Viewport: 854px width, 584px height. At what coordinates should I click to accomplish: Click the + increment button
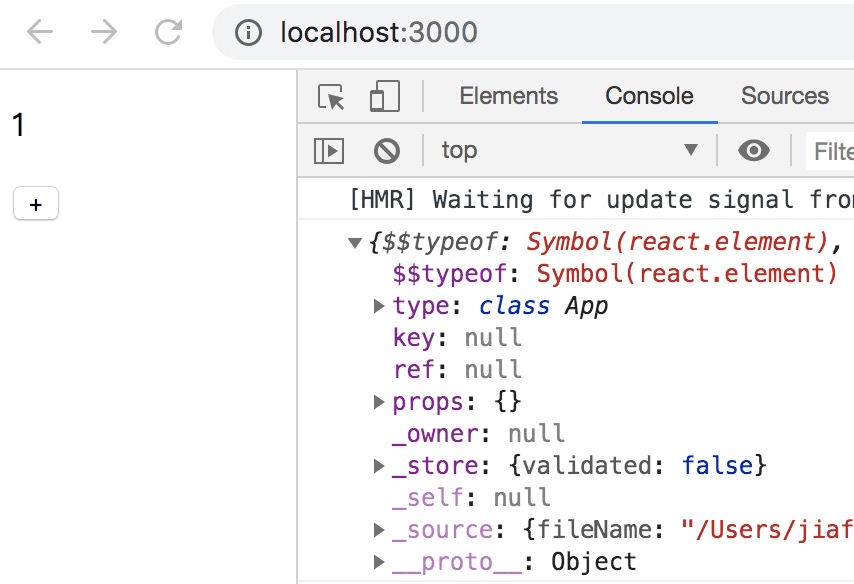click(36, 204)
